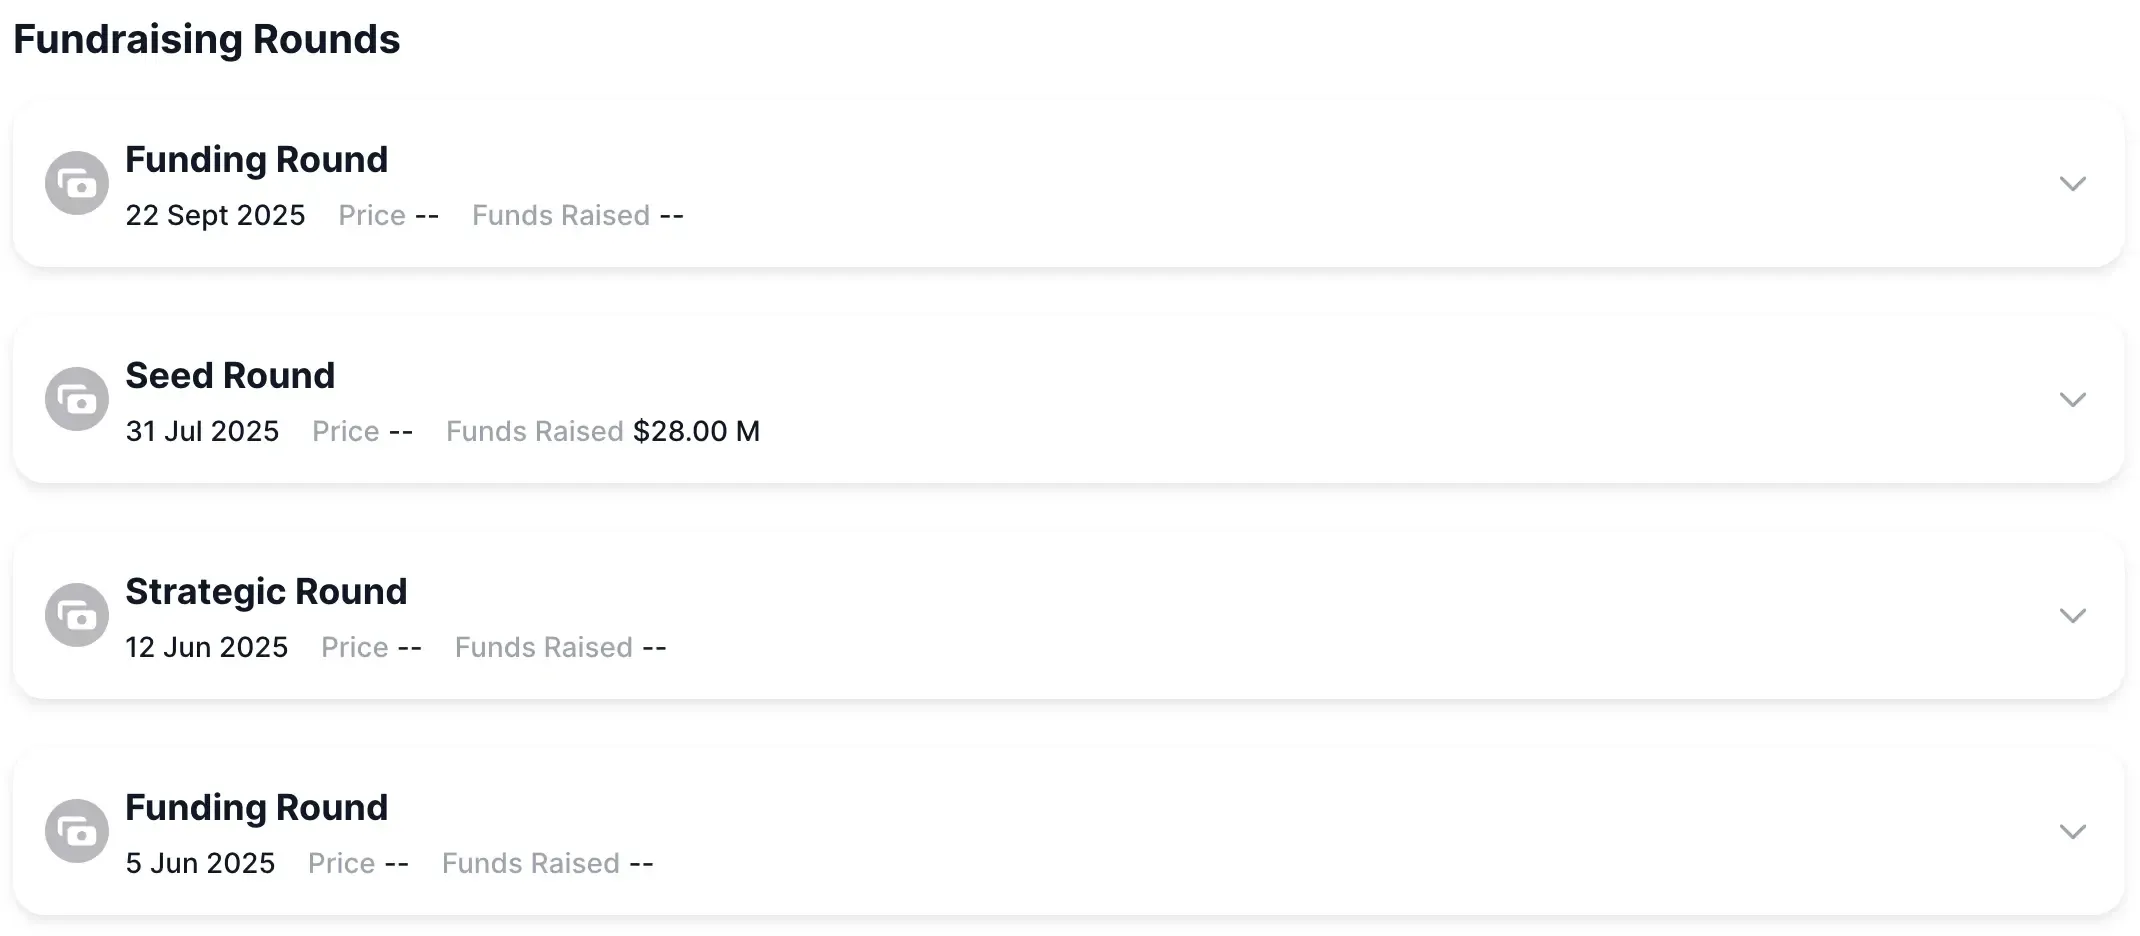2140x936 pixels.
Task: Click the 22 Sept 2025 date
Action: click(215, 216)
